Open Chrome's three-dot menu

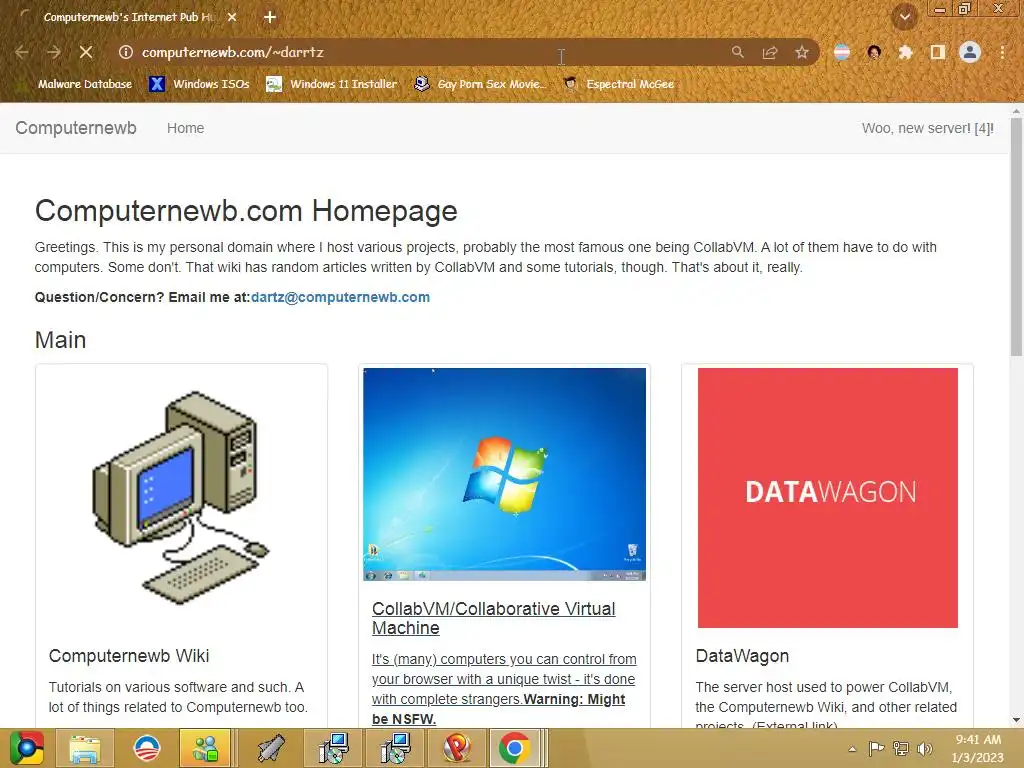coord(1002,52)
